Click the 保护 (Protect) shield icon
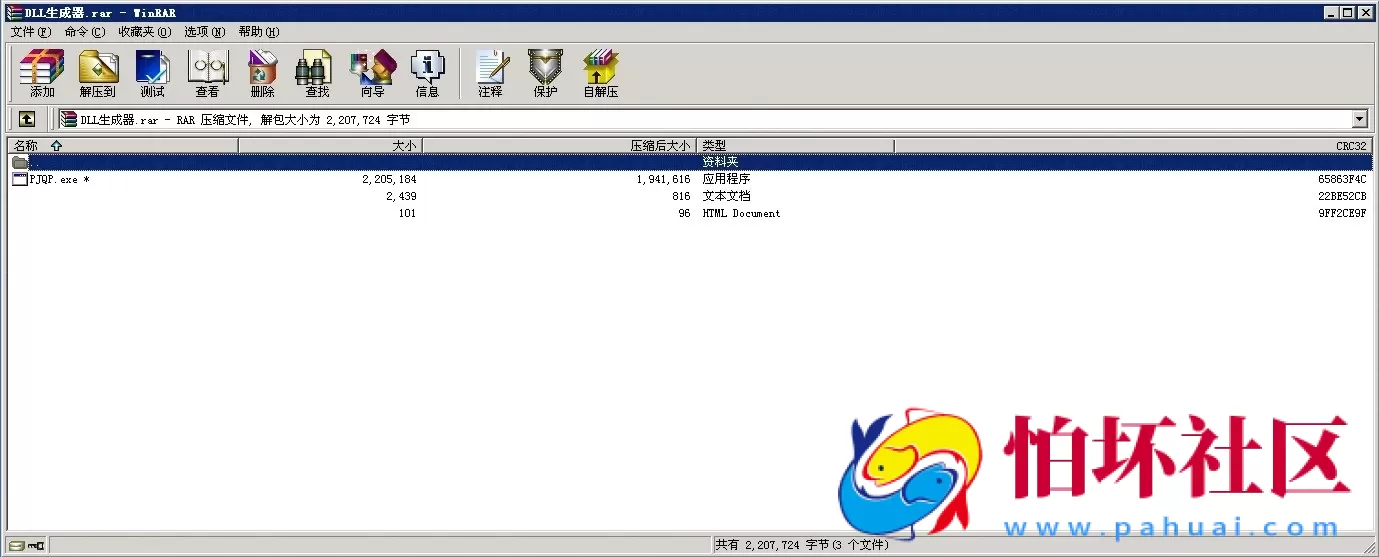Viewport: 1379px width, 557px height. tap(545, 73)
